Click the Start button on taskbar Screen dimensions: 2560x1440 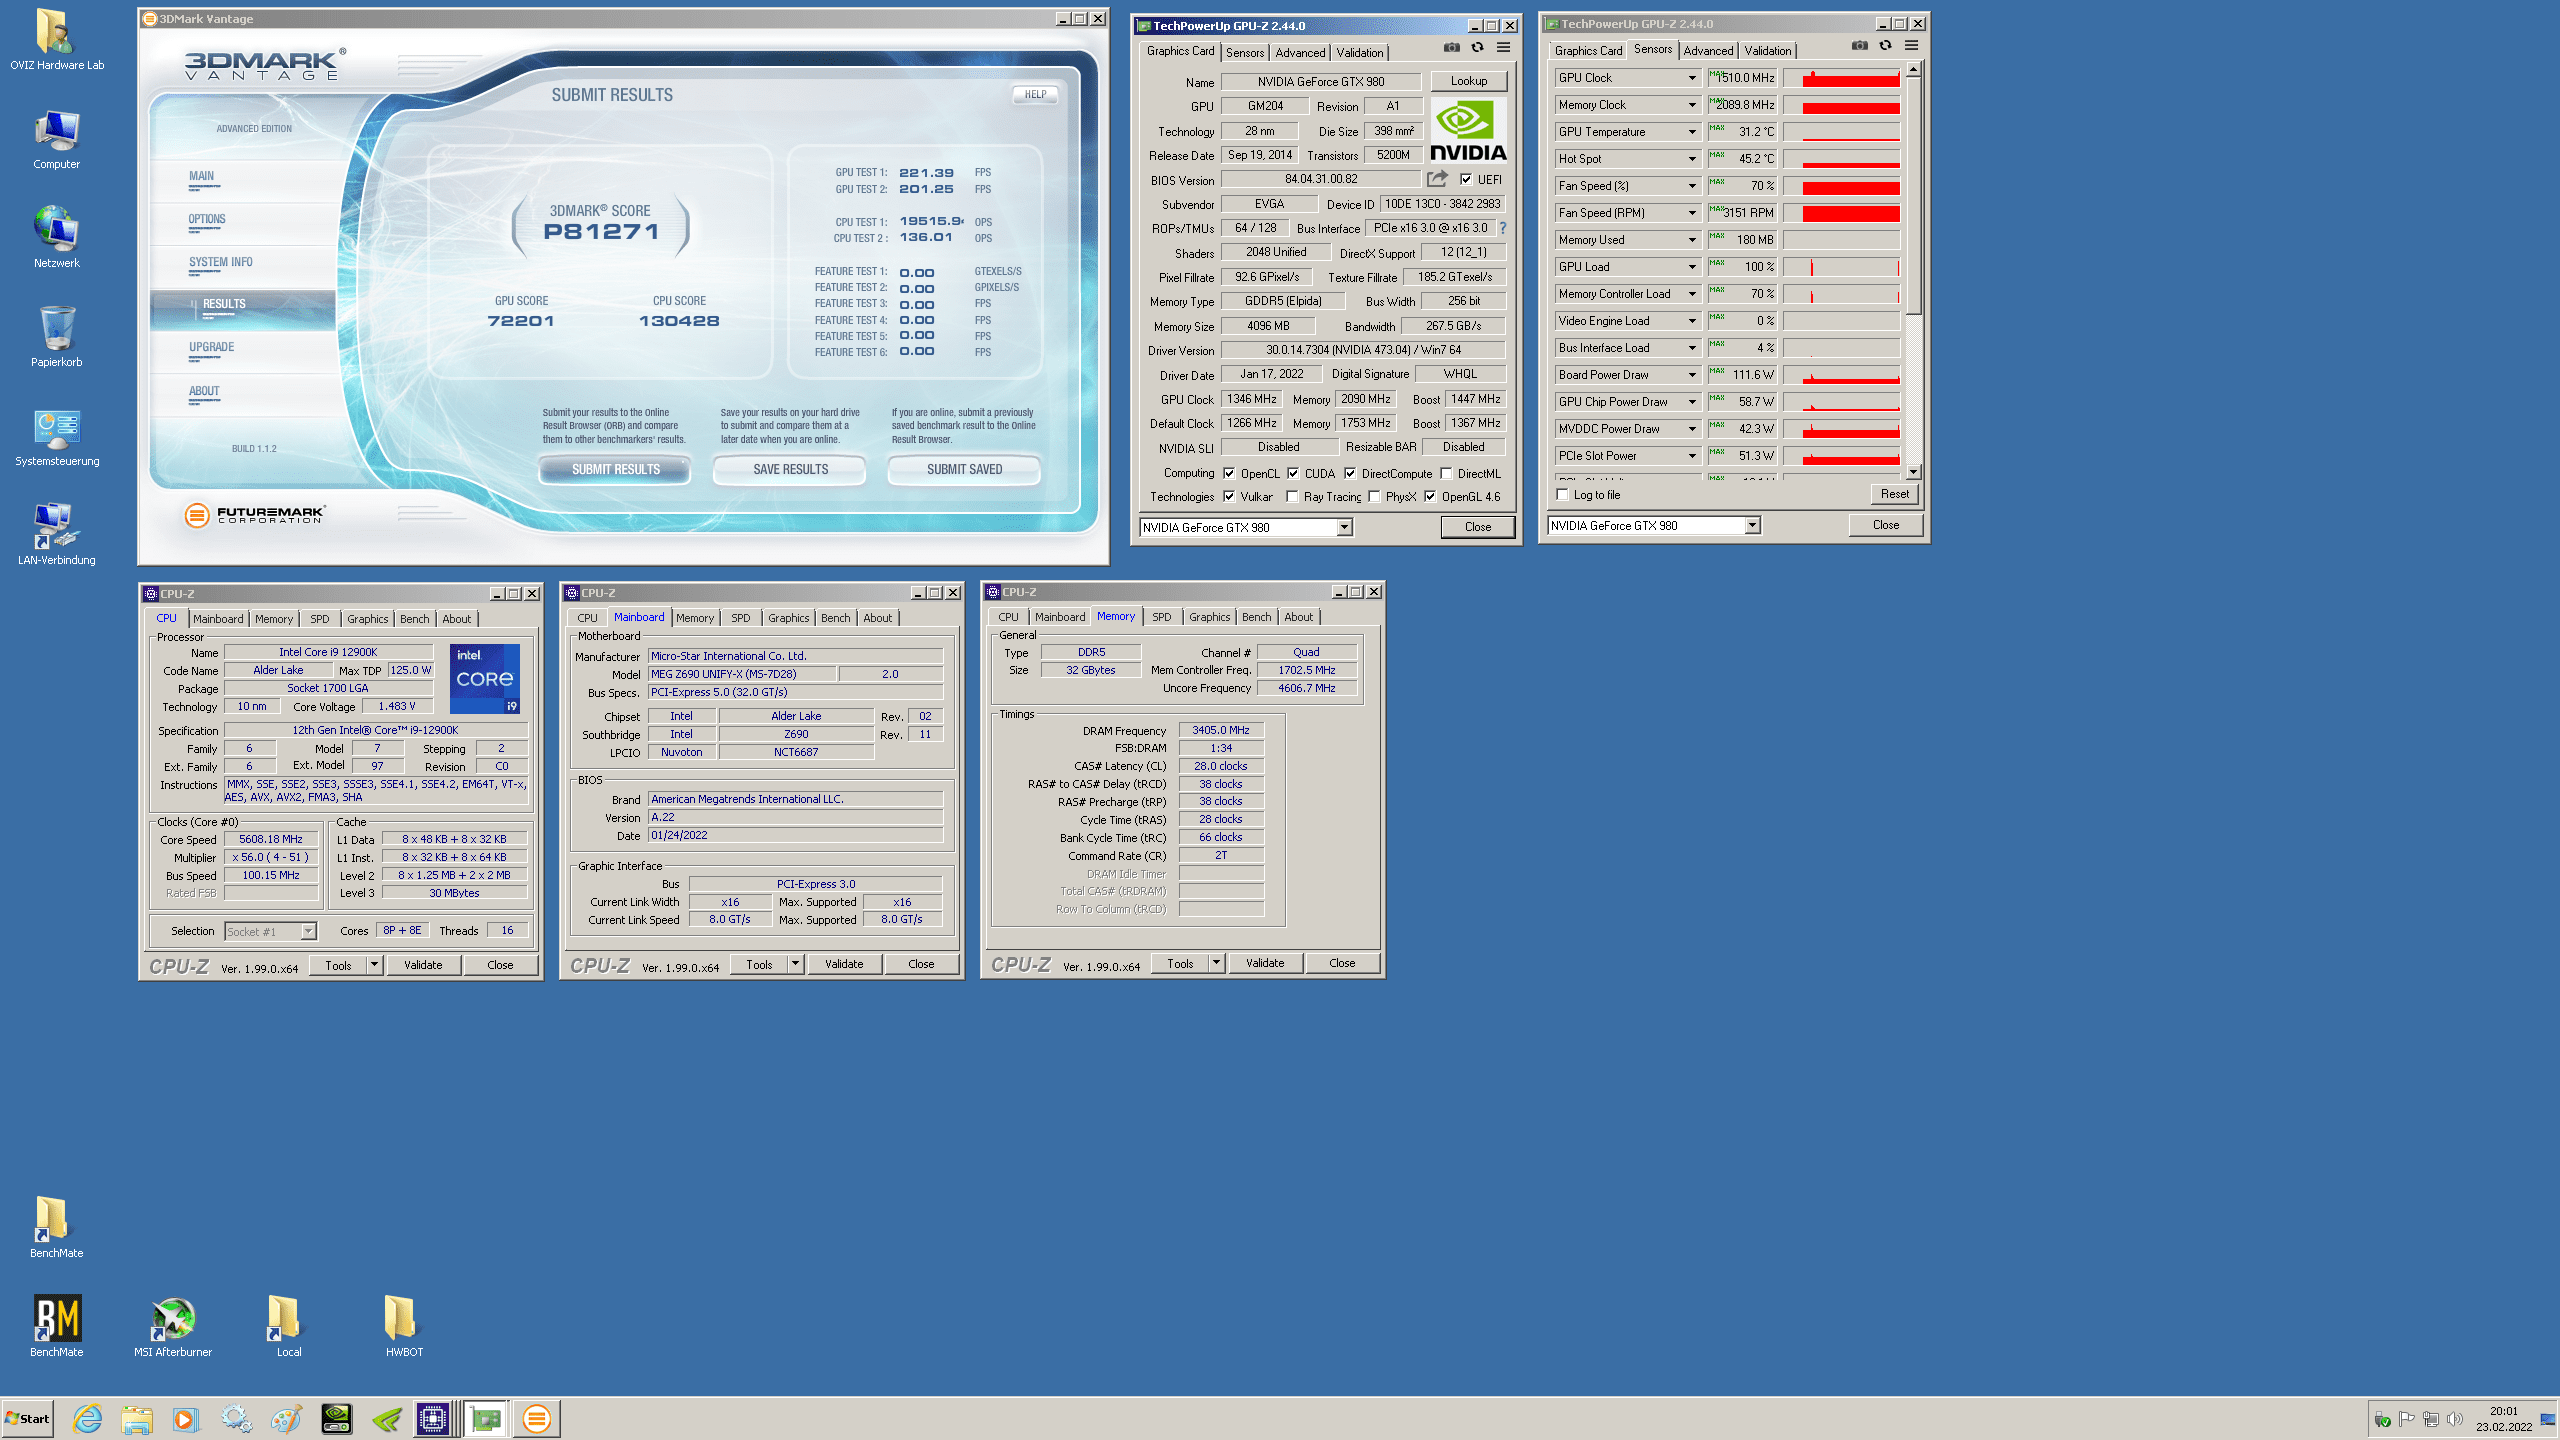tap(28, 1418)
